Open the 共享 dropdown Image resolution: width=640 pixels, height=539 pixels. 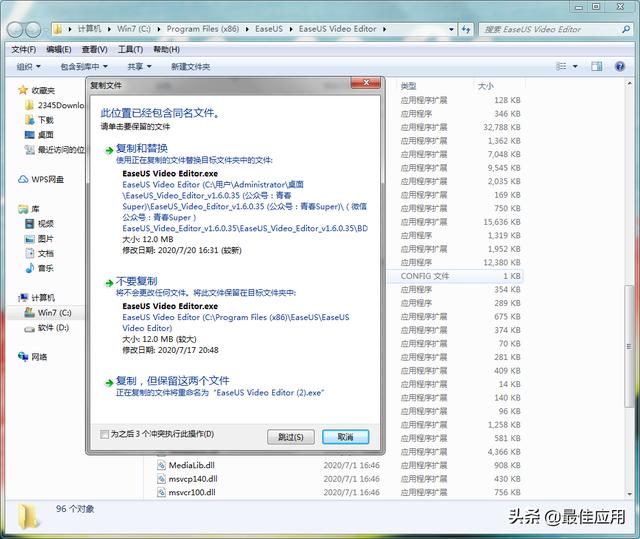point(139,67)
